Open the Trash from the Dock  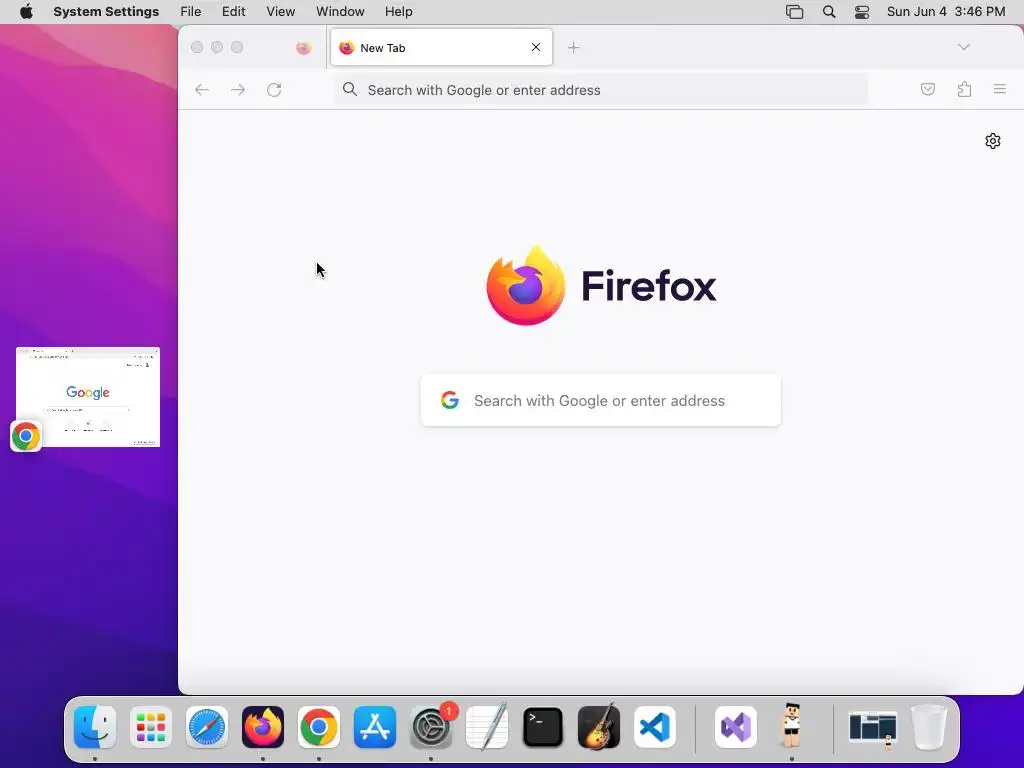pyautogui.click(x=929, y=727)
